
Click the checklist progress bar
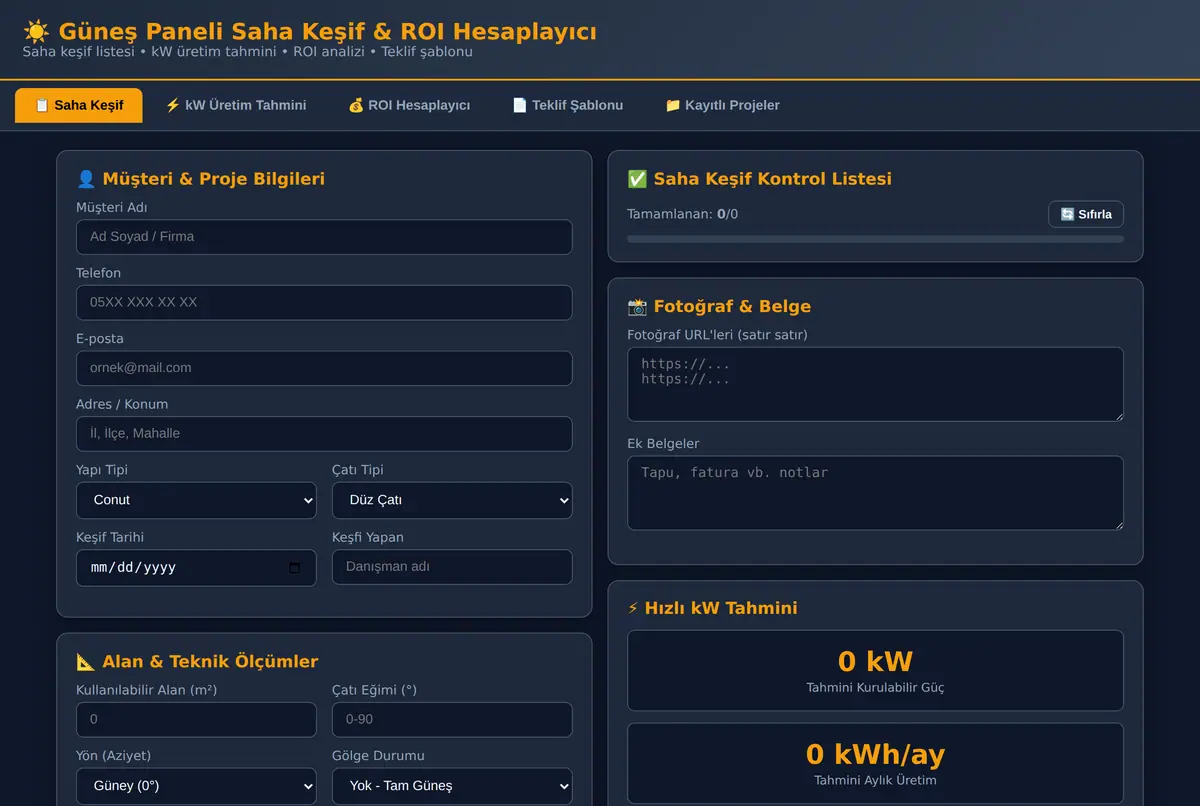[875, 239]
